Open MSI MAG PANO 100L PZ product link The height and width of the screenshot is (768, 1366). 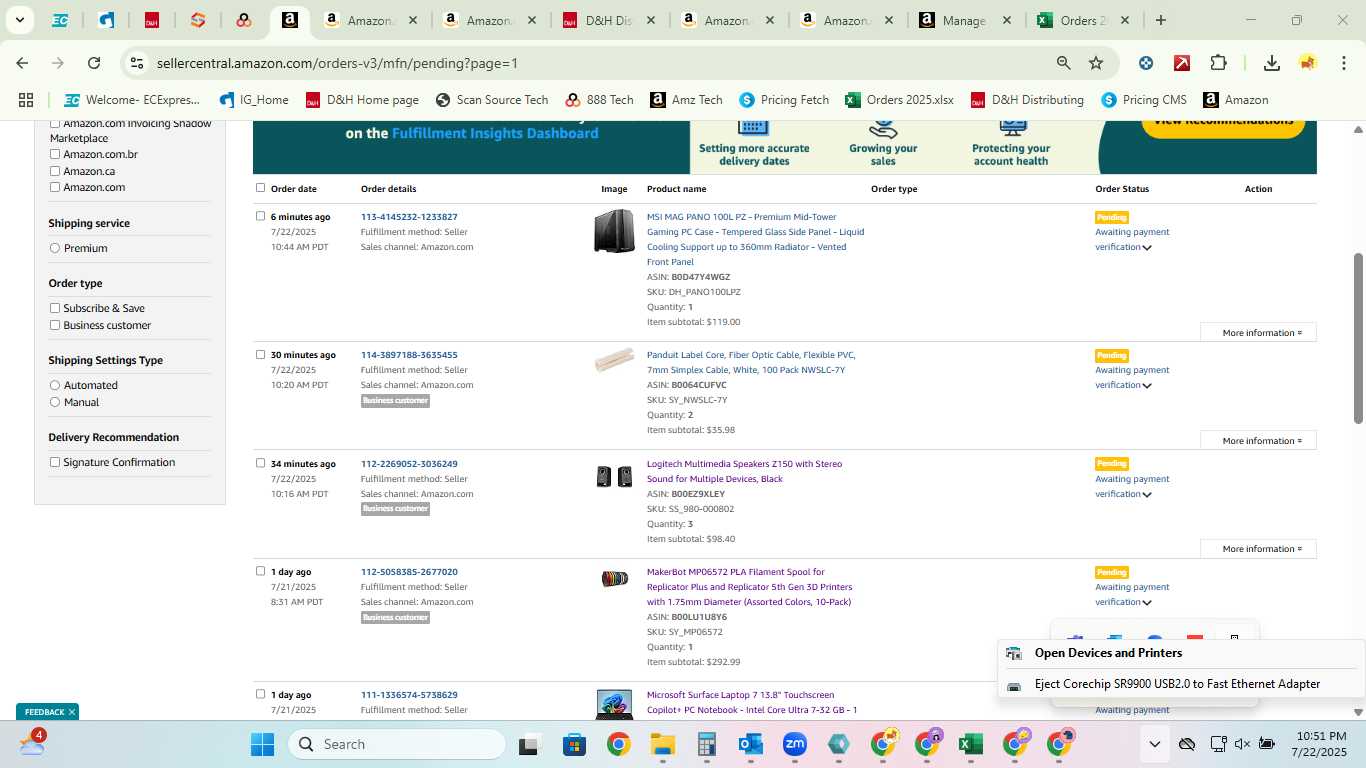pos(755,239)
